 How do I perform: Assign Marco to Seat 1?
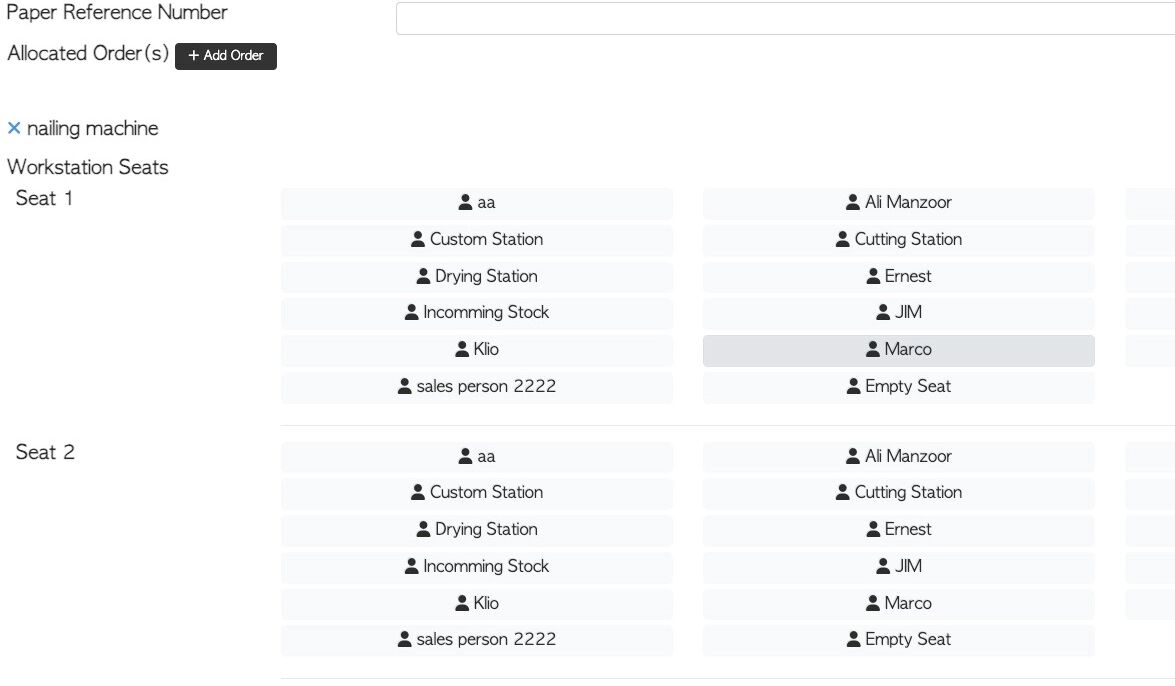(898, 350)
